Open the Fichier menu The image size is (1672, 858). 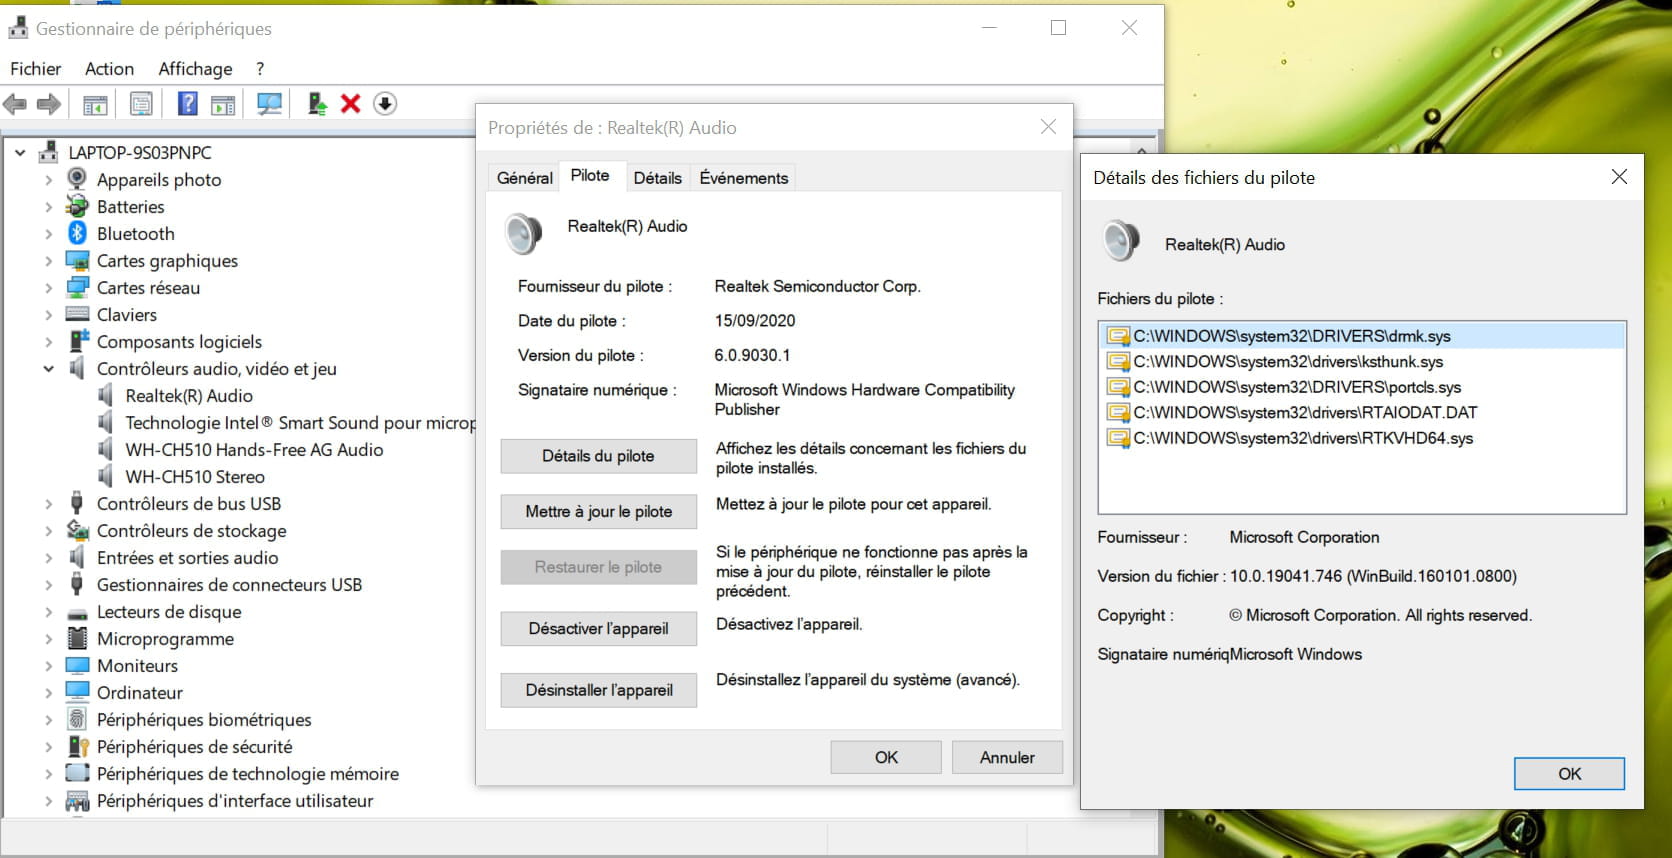[x=35, y=68]
